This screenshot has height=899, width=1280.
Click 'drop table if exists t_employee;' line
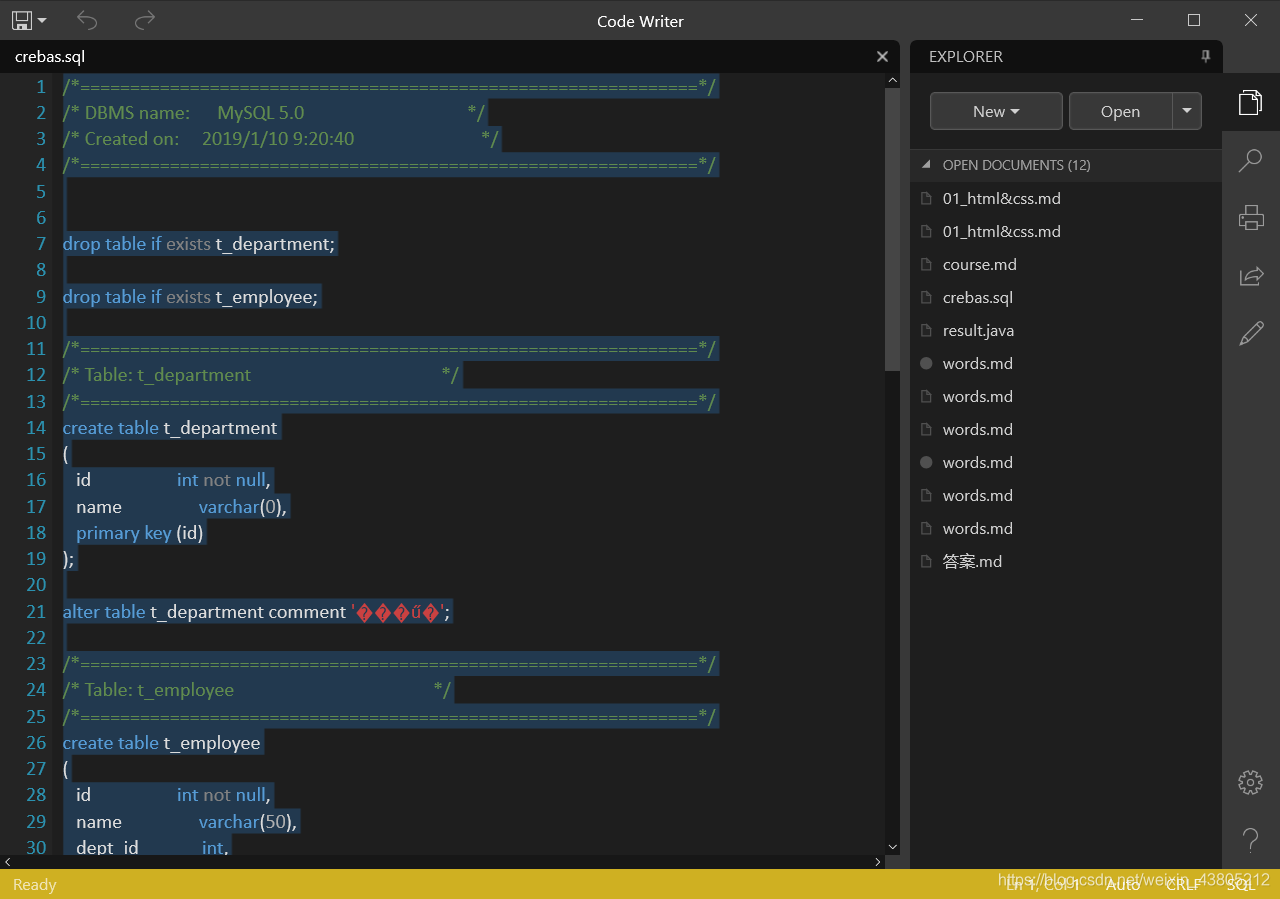190,296
